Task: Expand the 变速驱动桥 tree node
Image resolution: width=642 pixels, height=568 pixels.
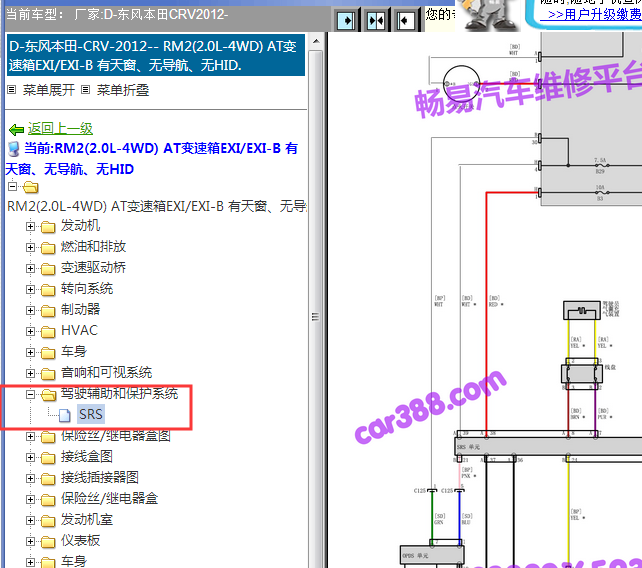Action: click(30, 268)
